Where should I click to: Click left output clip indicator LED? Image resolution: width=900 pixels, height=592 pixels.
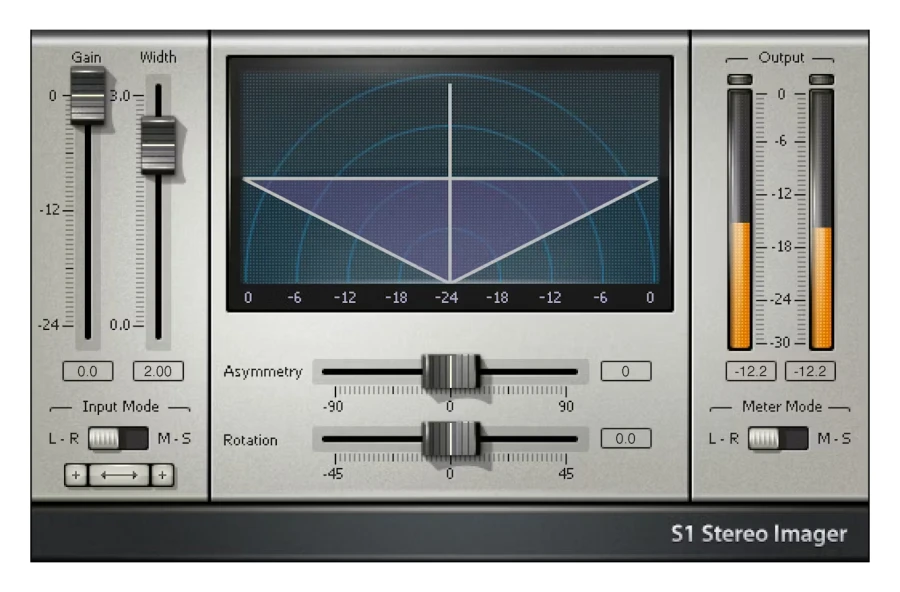coord(740,79)
